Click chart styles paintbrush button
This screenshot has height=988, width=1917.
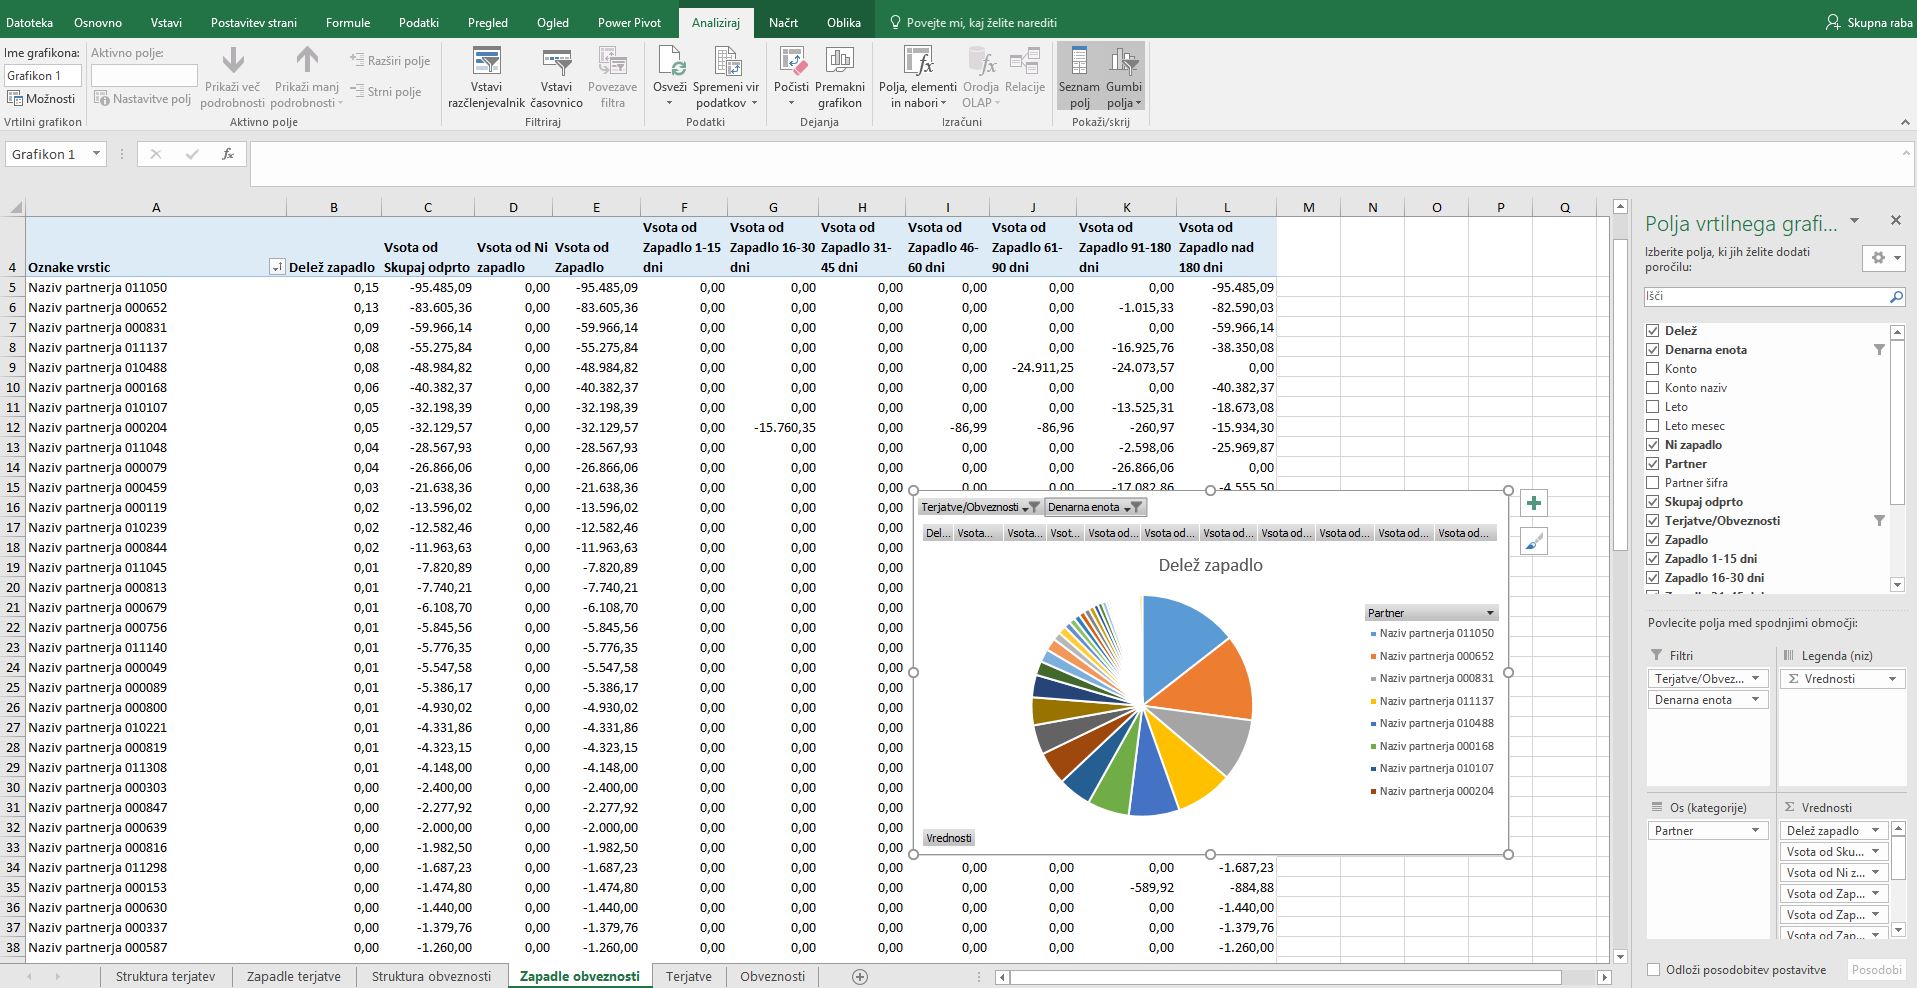tap(1533, 542)
